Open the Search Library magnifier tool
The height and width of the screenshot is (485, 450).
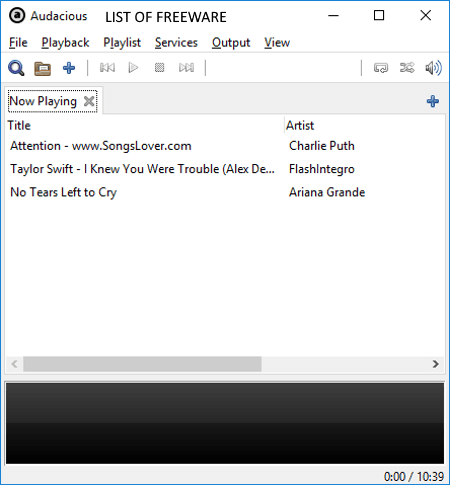tap(16, 68)
